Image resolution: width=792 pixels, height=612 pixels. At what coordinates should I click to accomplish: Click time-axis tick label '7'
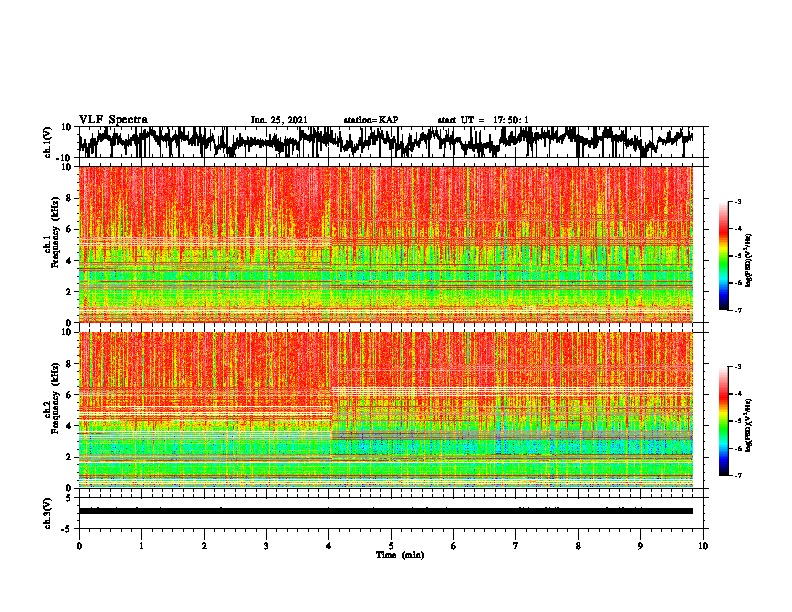point(516,546)
